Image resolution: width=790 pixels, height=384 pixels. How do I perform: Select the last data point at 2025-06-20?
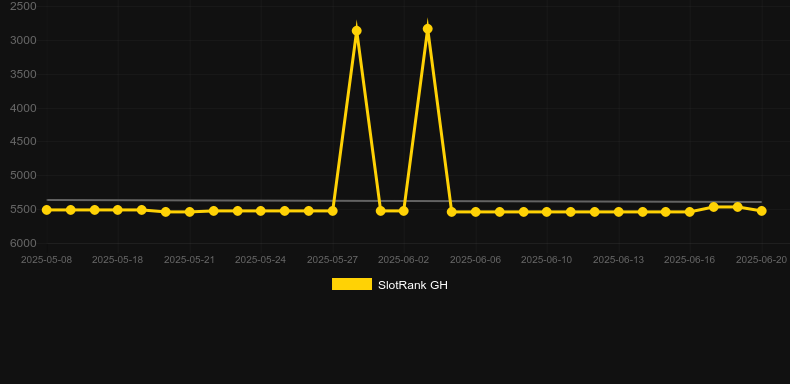click(761, 211)
